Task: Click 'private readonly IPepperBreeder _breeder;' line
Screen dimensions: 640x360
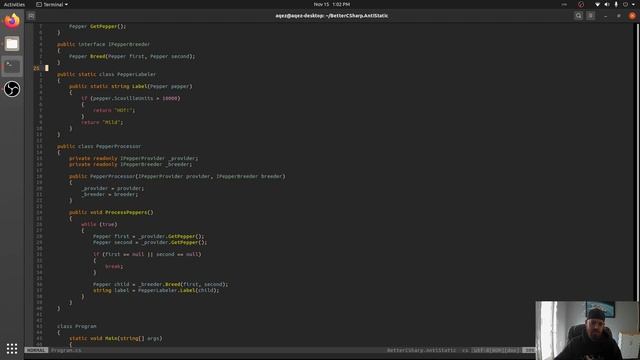Action: (130, 164)
